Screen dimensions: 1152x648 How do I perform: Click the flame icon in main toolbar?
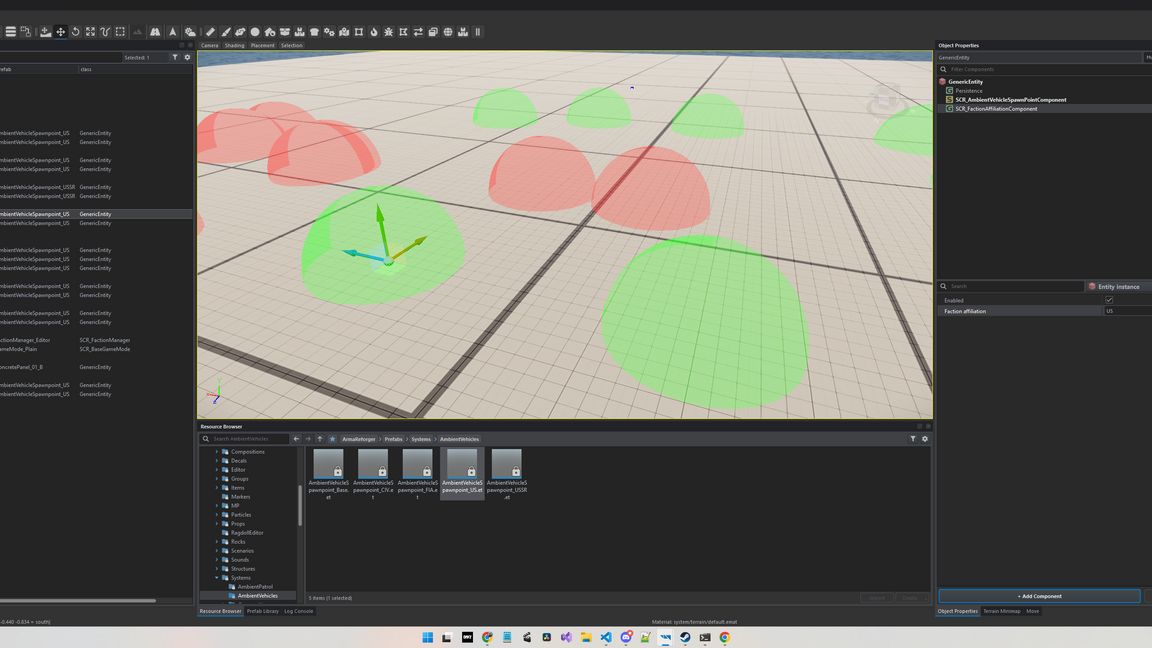(x=374, y=32)
